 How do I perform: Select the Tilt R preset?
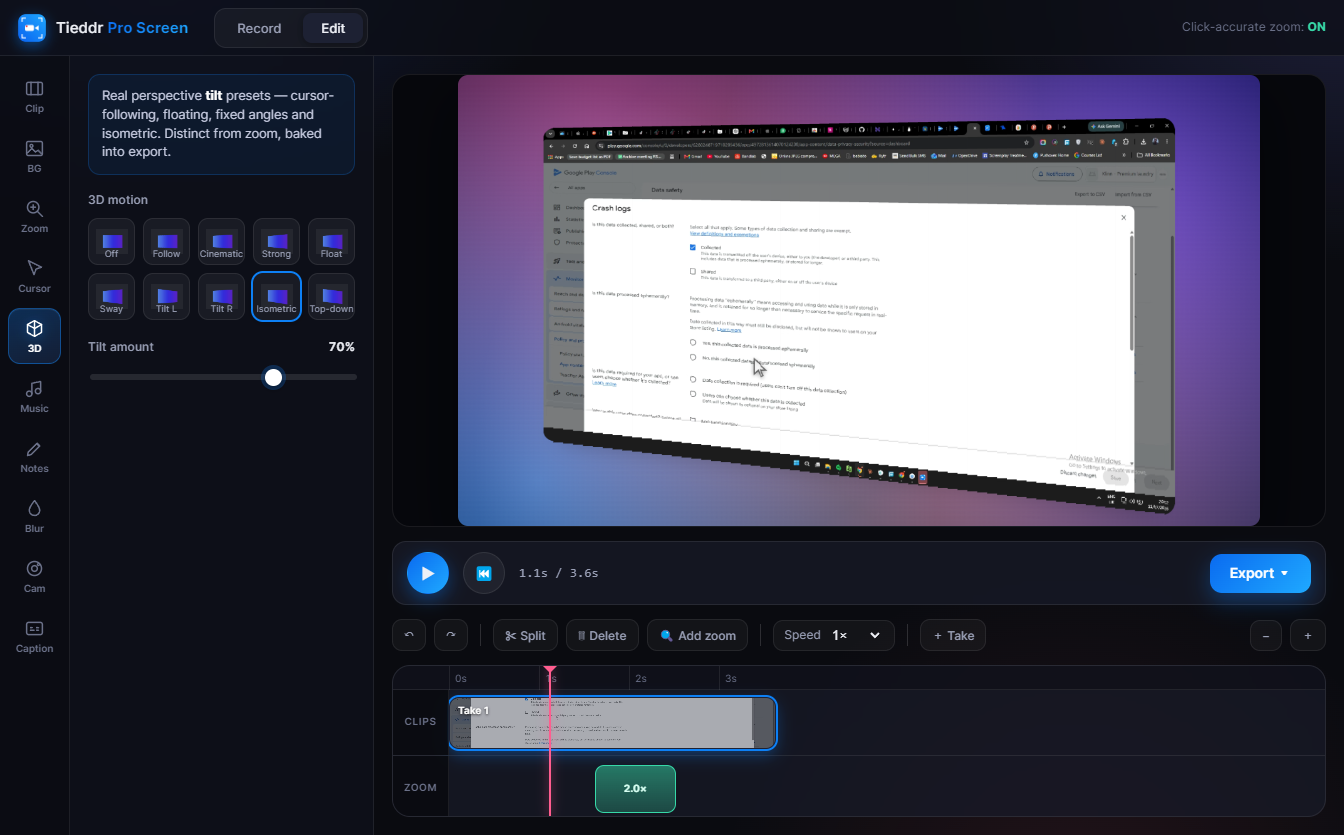coord(221,296)
